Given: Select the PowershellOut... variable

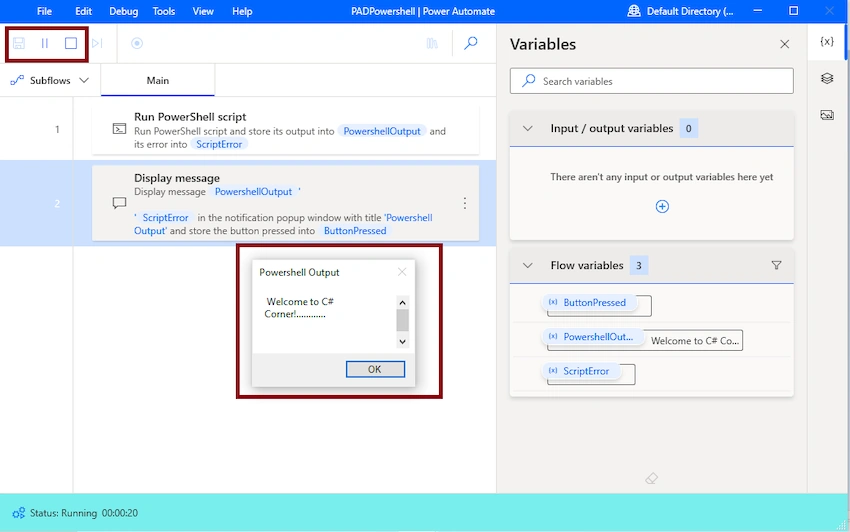Looking at the screenshot, I should tap(592, 337).
